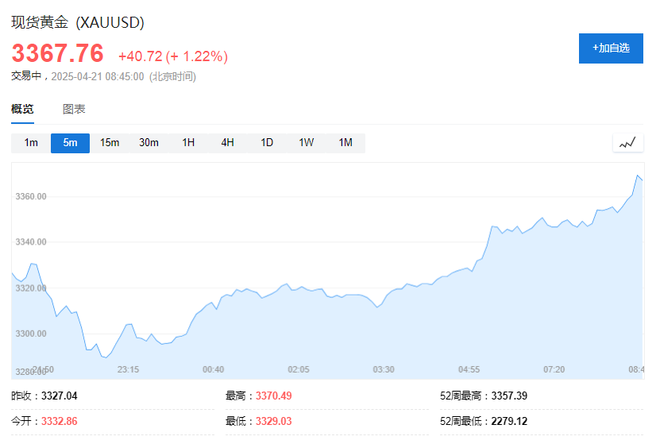Select the 1m timeframe
Screen dimensions: 660x444
point(31,143)
